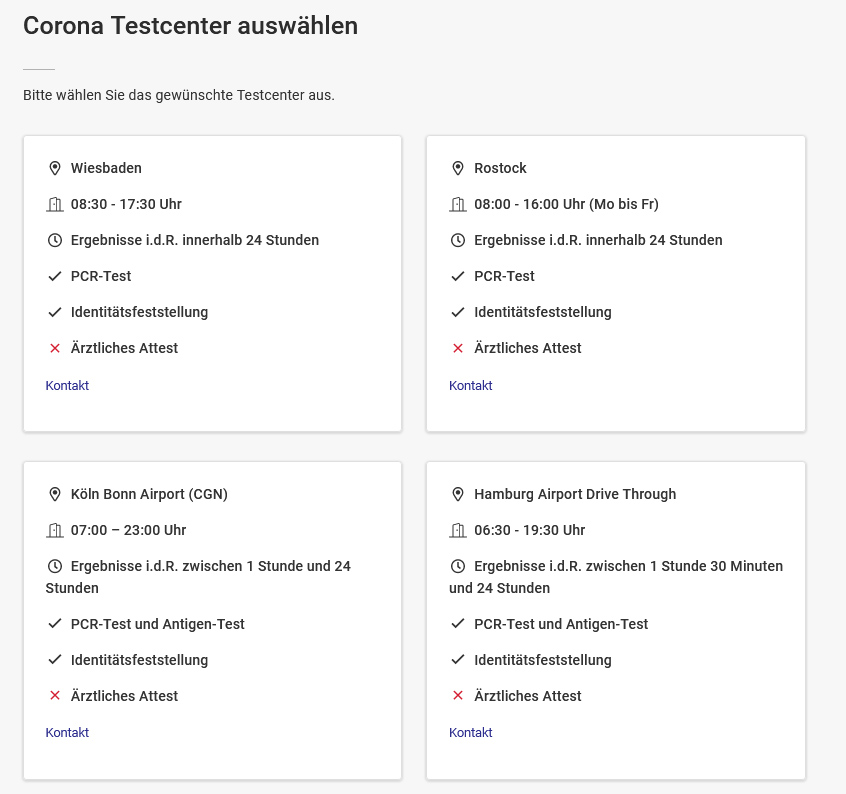Viewport: 846px width, 794px height.
Task: Select the Wiesbaden test center title
Action: coord(106,168)
